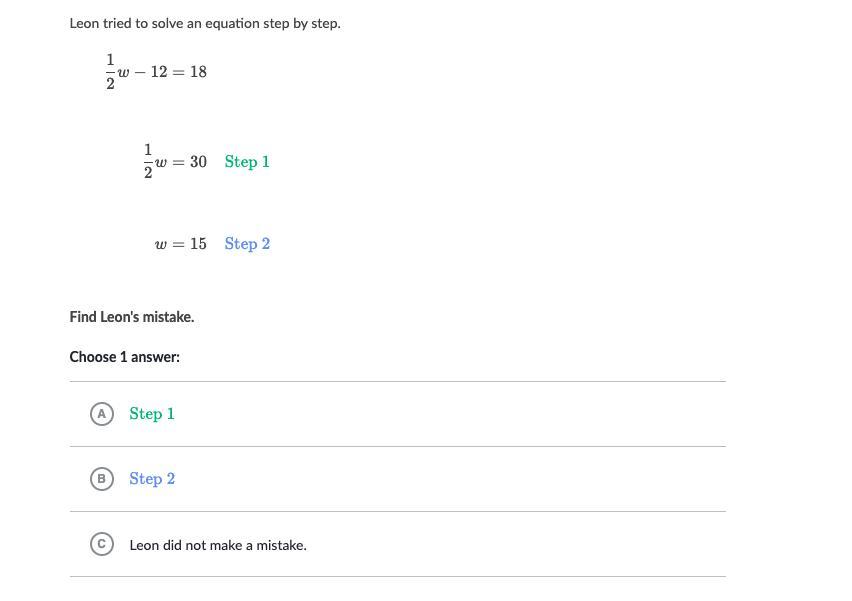Click blue Step 2 label beside equation
This screenshot has width=852, height=601.
point(247,243)
